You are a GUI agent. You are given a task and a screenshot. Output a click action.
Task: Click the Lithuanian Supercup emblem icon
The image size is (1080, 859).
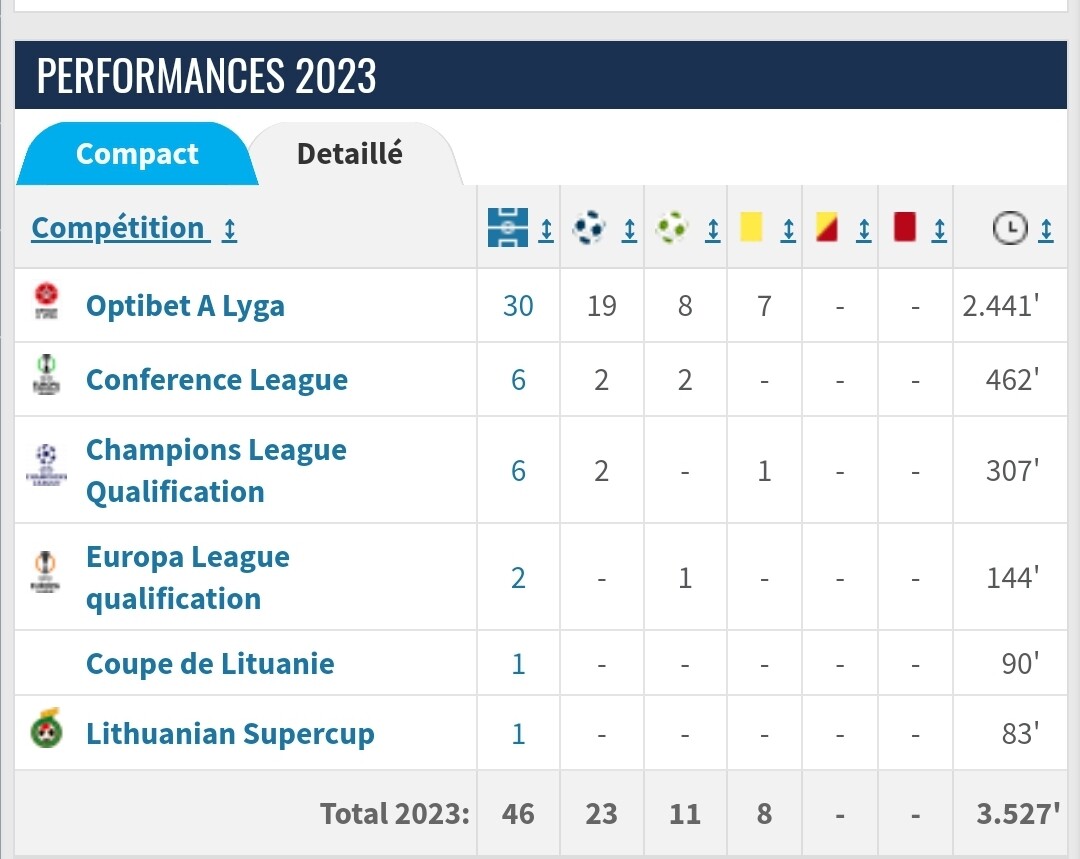(47, 728)
